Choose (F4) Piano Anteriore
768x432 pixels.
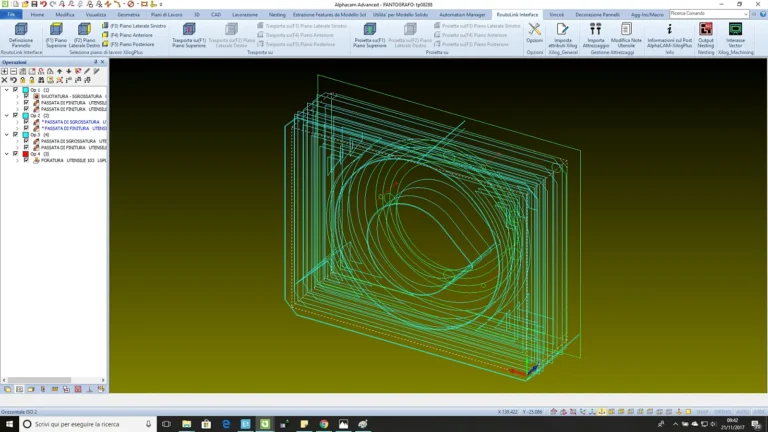coord(127,35)
